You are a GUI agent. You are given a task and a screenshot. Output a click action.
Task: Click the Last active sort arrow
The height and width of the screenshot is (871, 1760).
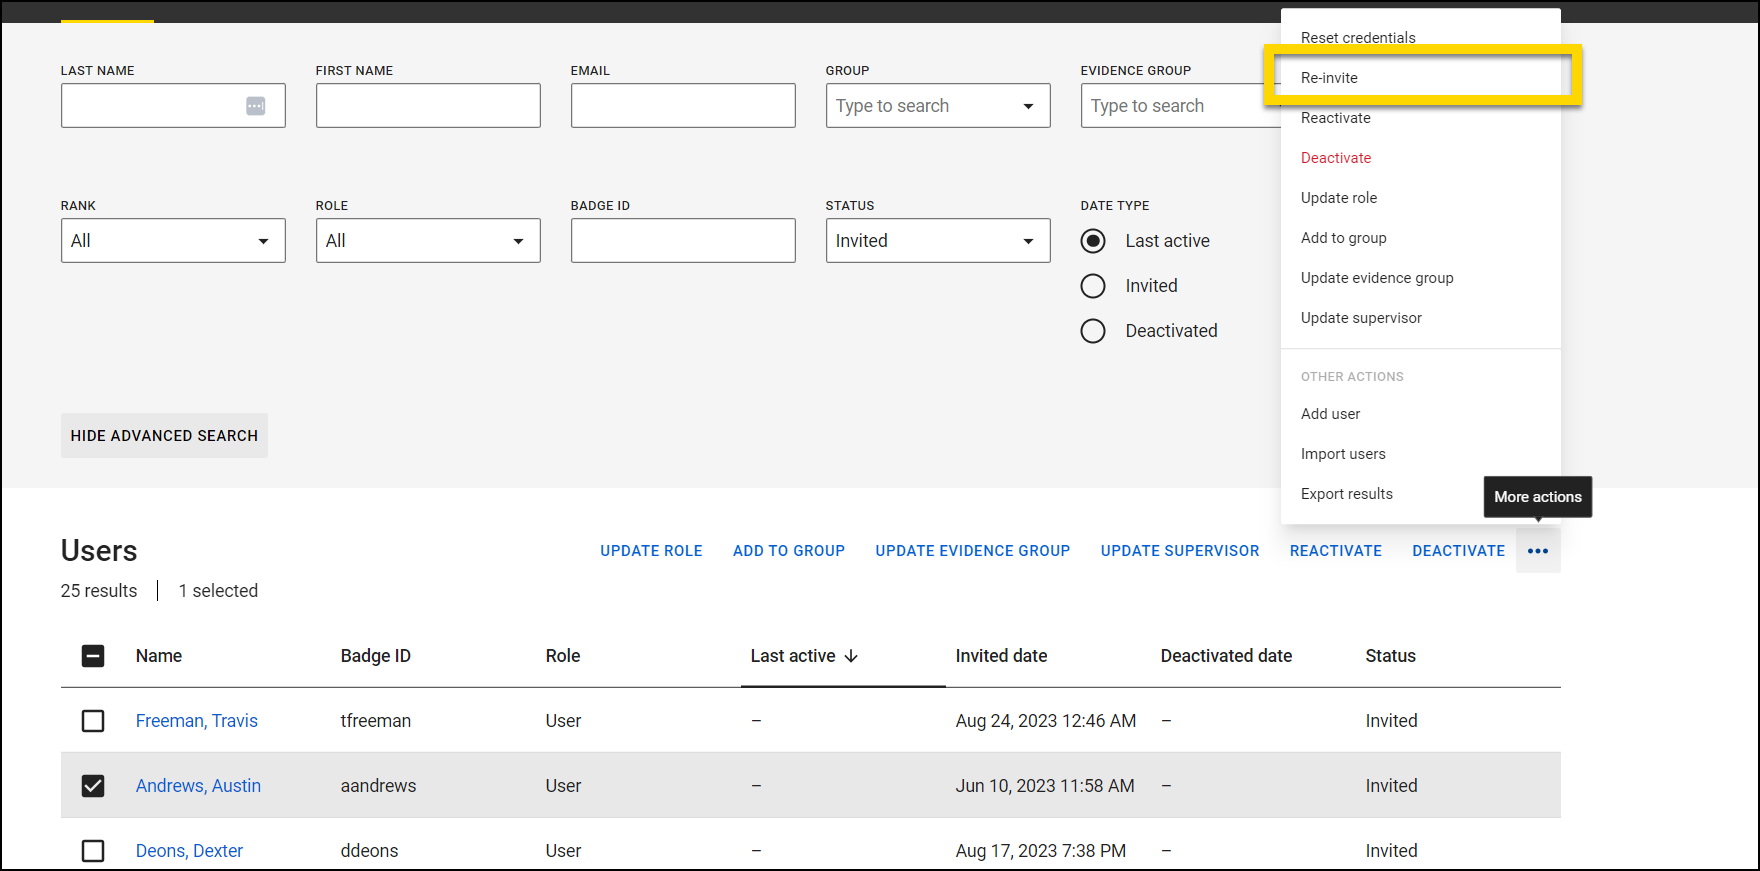(851, 656)
